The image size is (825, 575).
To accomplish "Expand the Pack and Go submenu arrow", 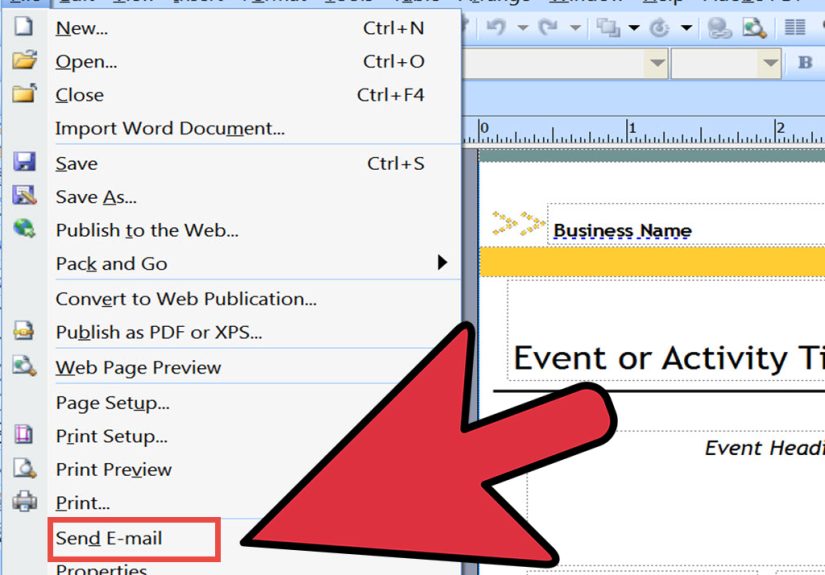I will tap(442, 262).
